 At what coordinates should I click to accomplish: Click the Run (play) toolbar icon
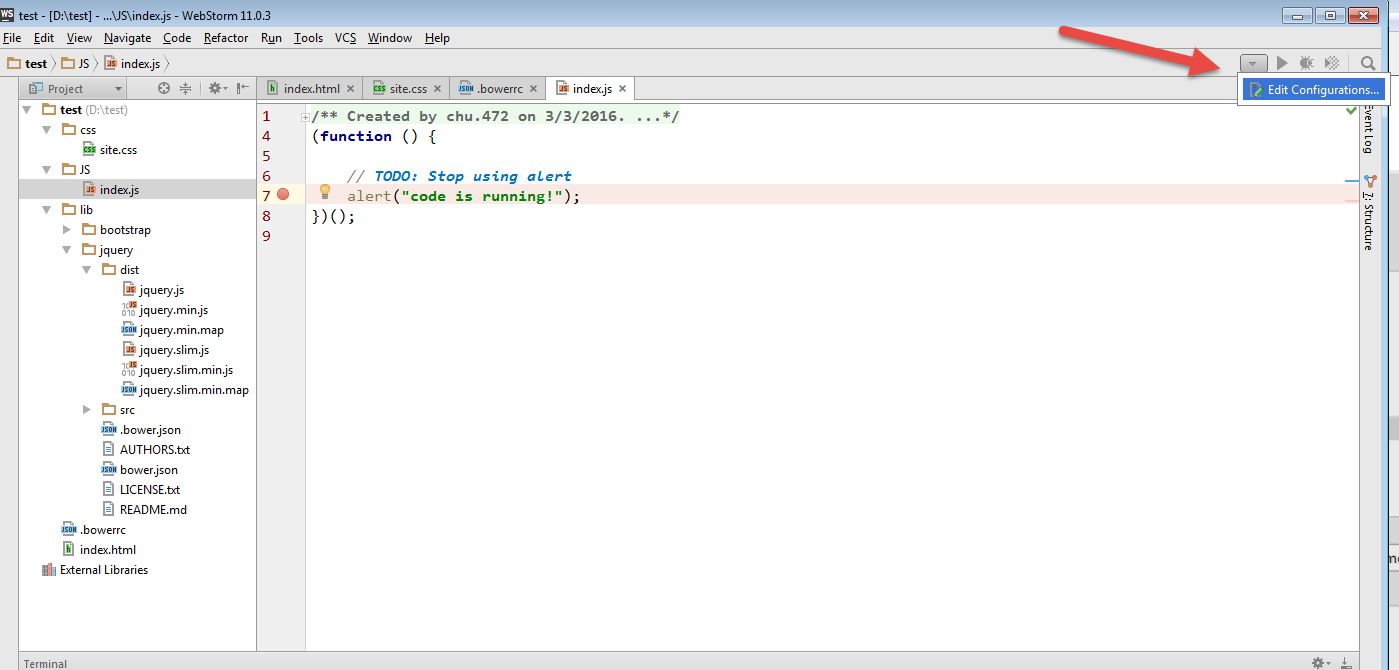(1282, 63)
